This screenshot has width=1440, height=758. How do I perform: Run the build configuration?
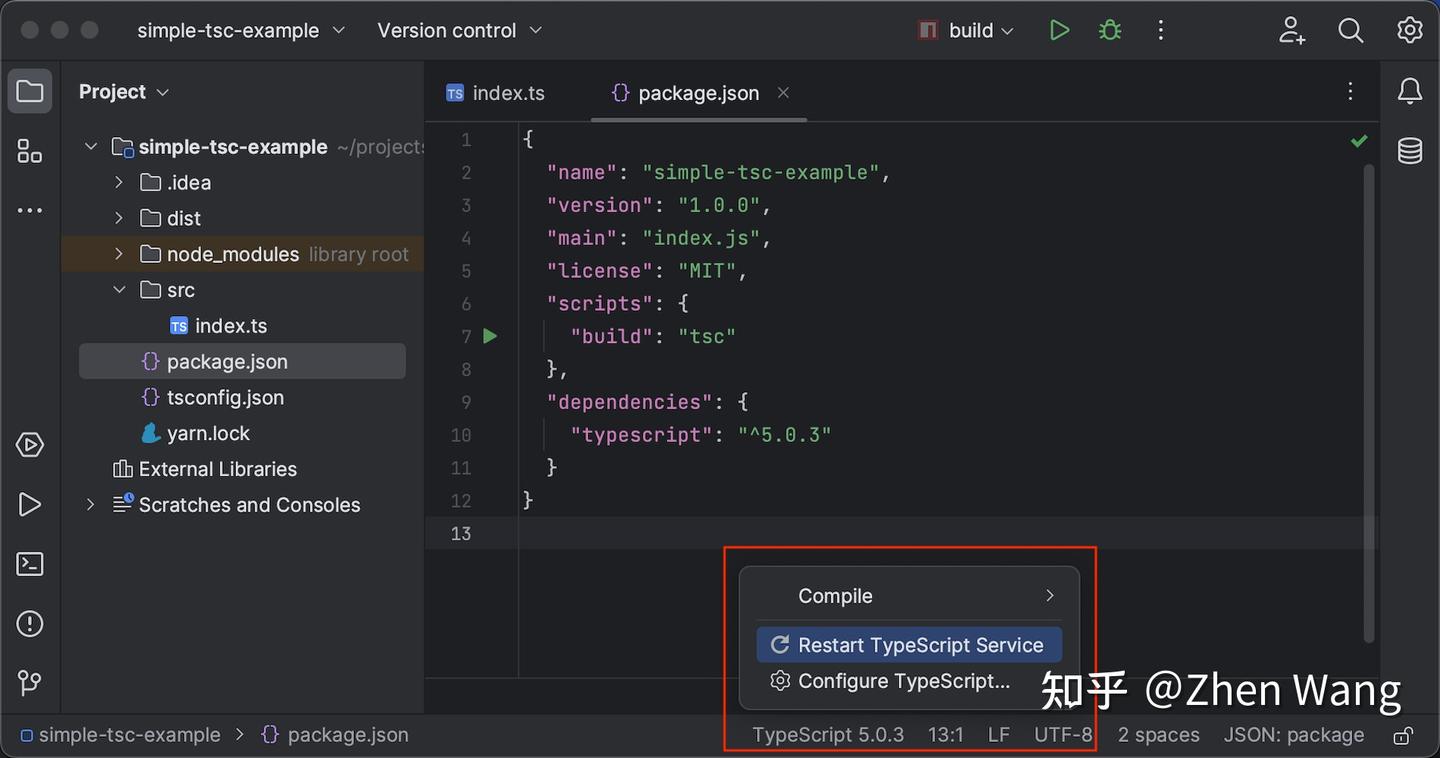tap(1060, 31)
